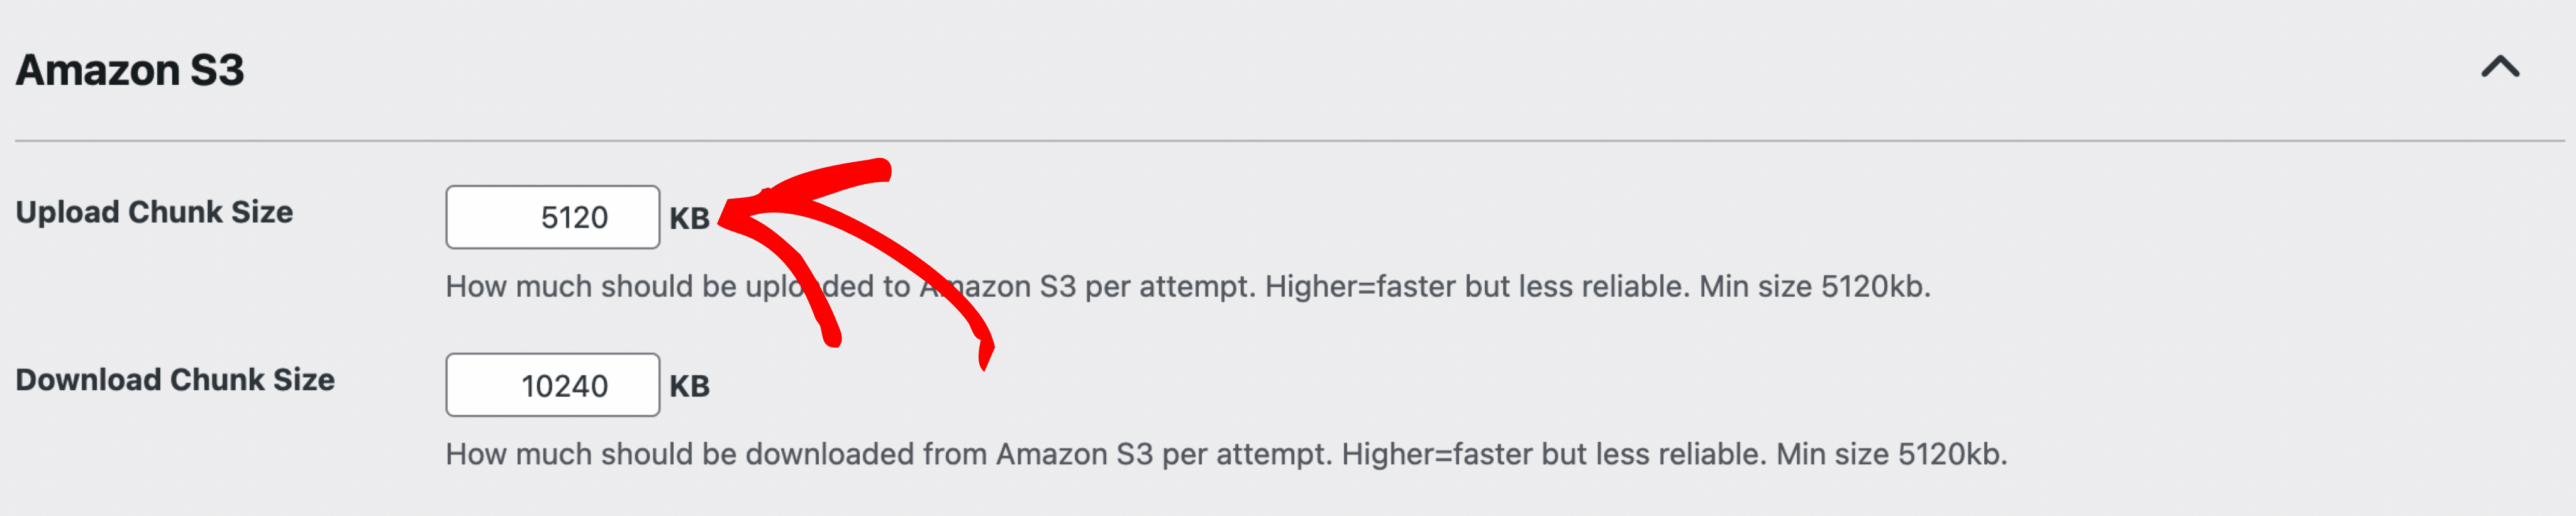2576x516 pixels.
Task: Click the KB unit beside download field
Action: (689, 386)
